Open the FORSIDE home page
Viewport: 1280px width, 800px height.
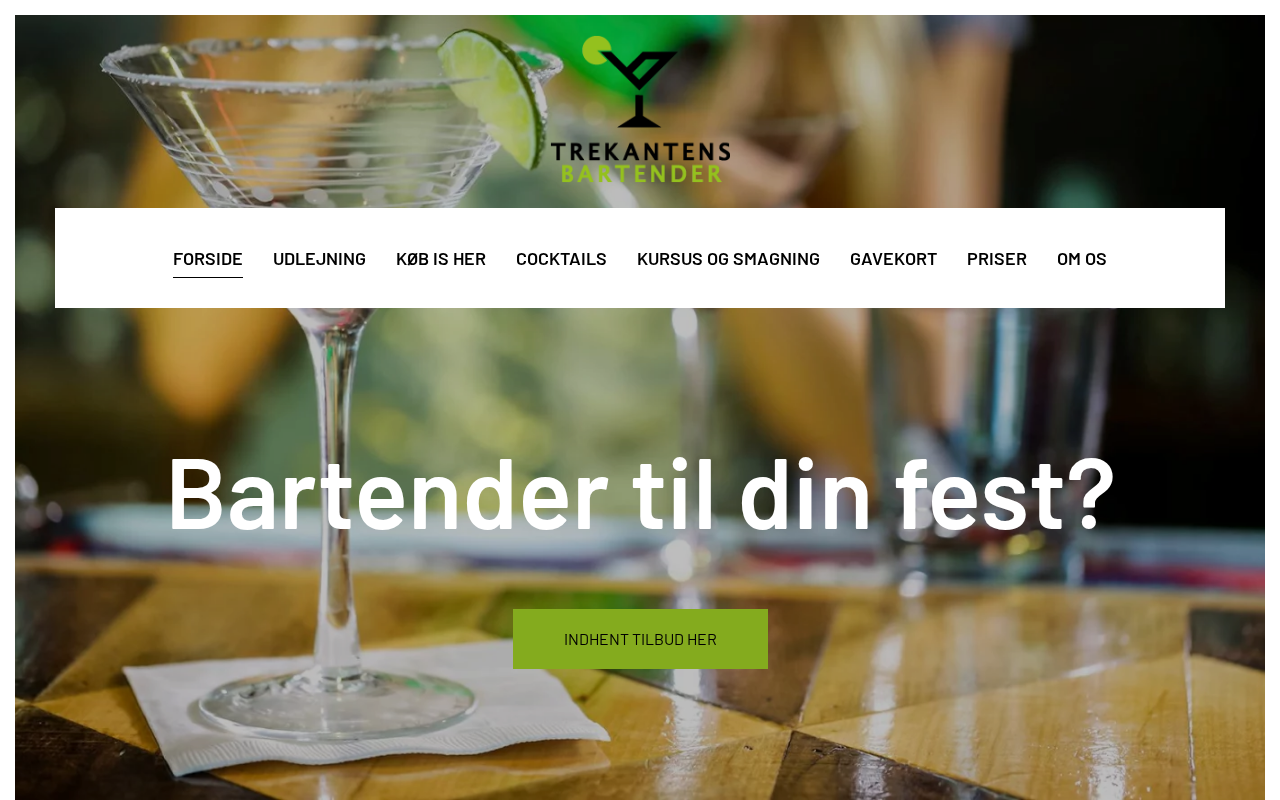pos(208,258)
